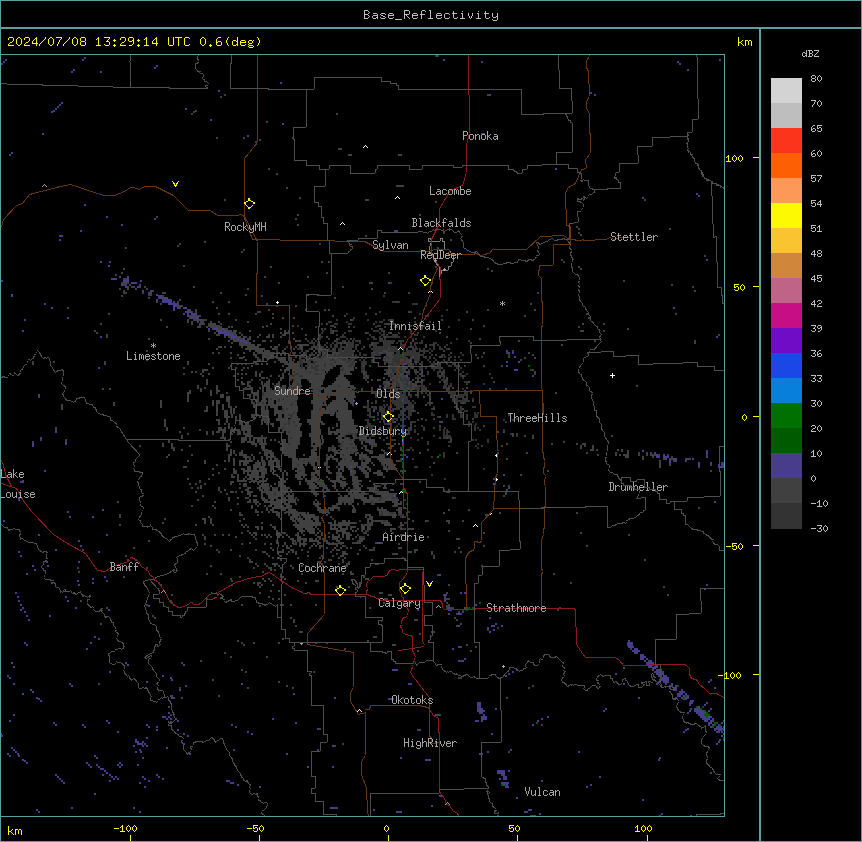Viewport: 862px width, 842px height.
Task: Click the white caret marker below Ponoka
Action: tap(365, 147)
